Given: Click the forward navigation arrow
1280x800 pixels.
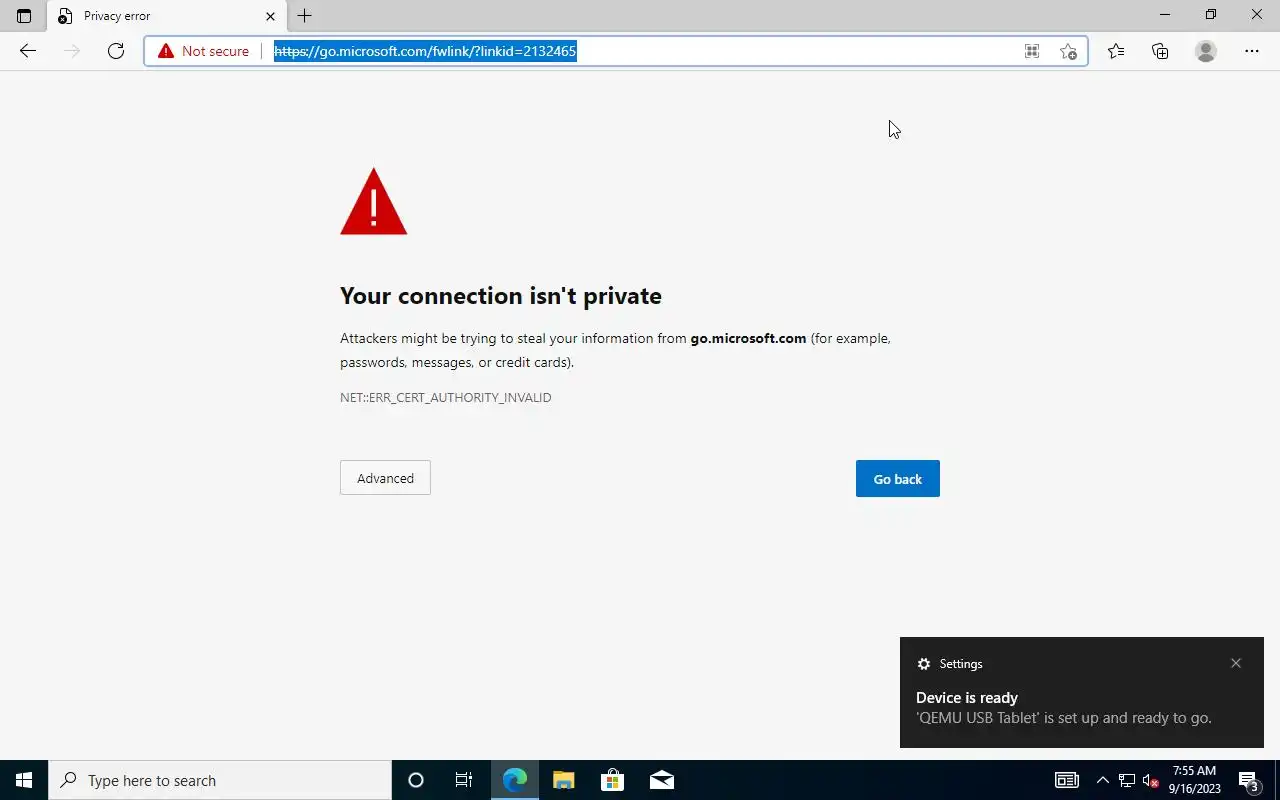Looking at the screenshot, I should (x=72, y=51).
